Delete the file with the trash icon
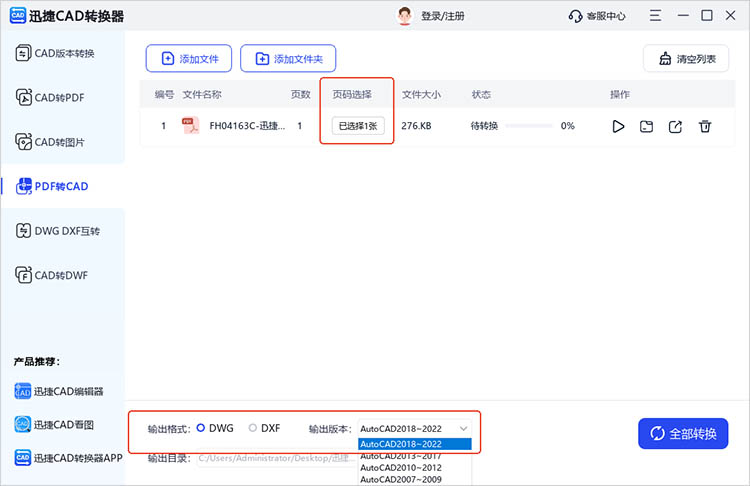This screenshot has width=750, height=486. [x=705, y=126]
